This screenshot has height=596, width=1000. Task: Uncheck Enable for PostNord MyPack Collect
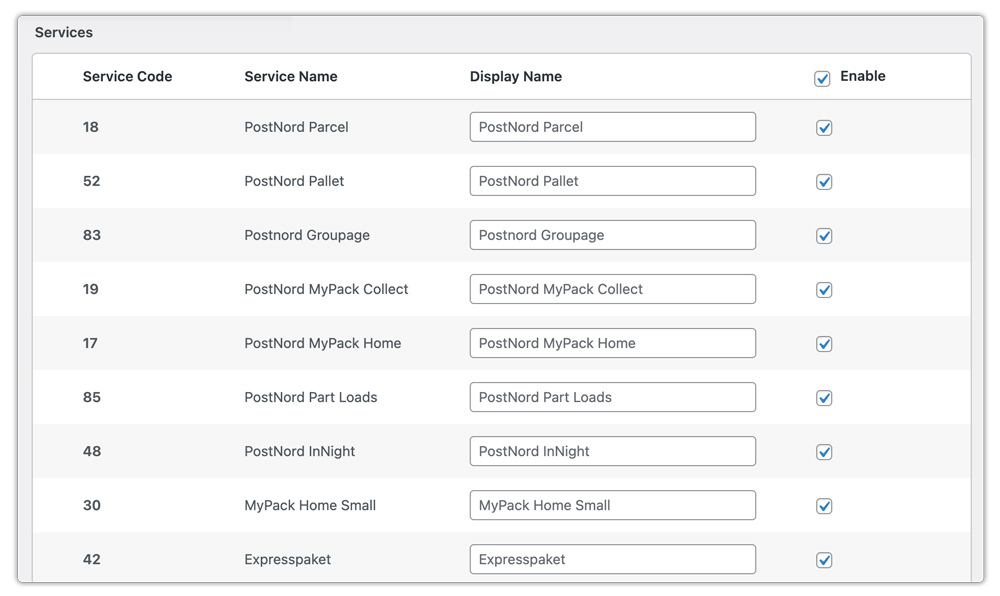[x=824, y=289]
